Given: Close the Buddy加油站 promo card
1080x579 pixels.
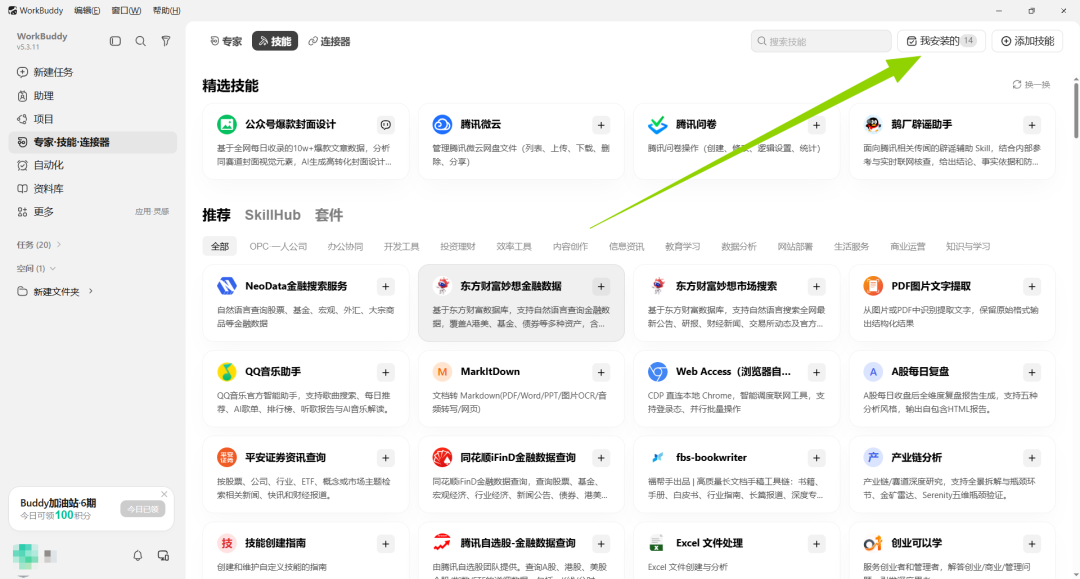Looking at the screenshot, I should (x=164, y=494).
